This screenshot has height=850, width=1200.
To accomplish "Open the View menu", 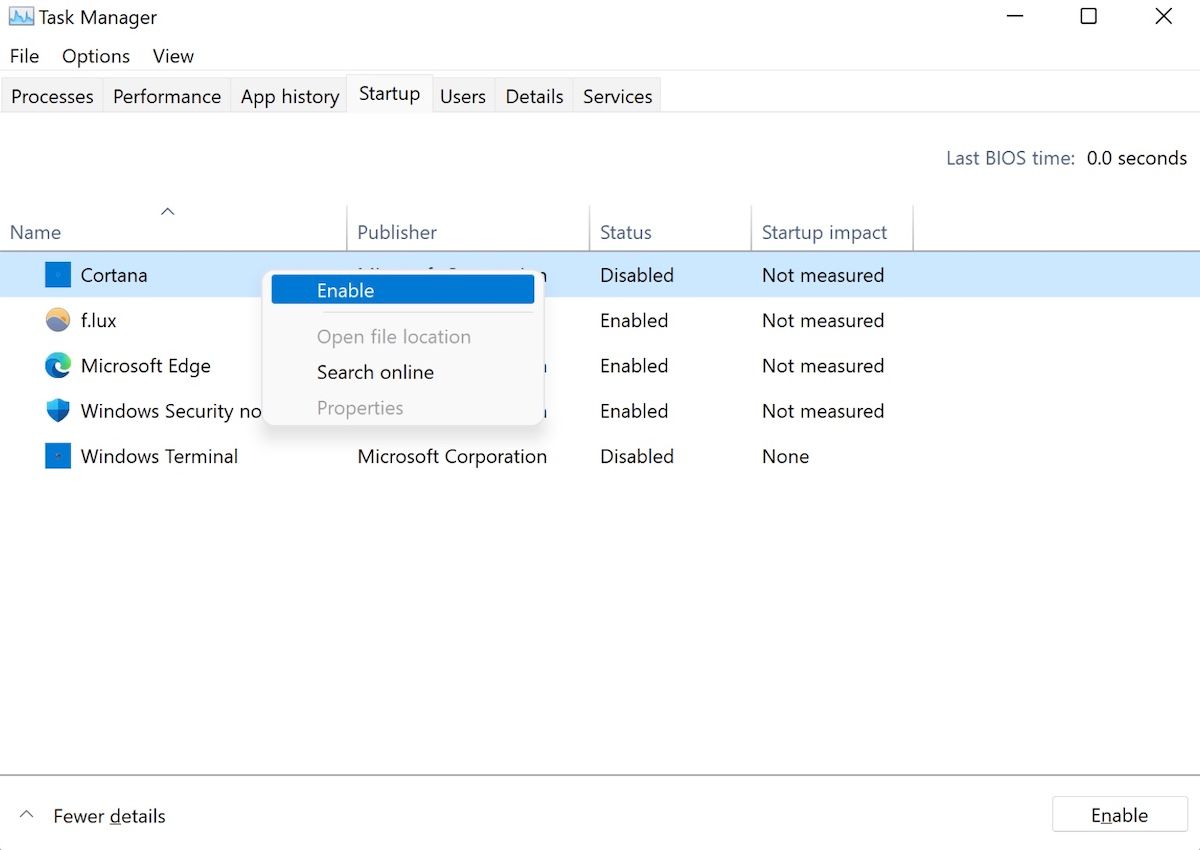I will coord(172,56).
